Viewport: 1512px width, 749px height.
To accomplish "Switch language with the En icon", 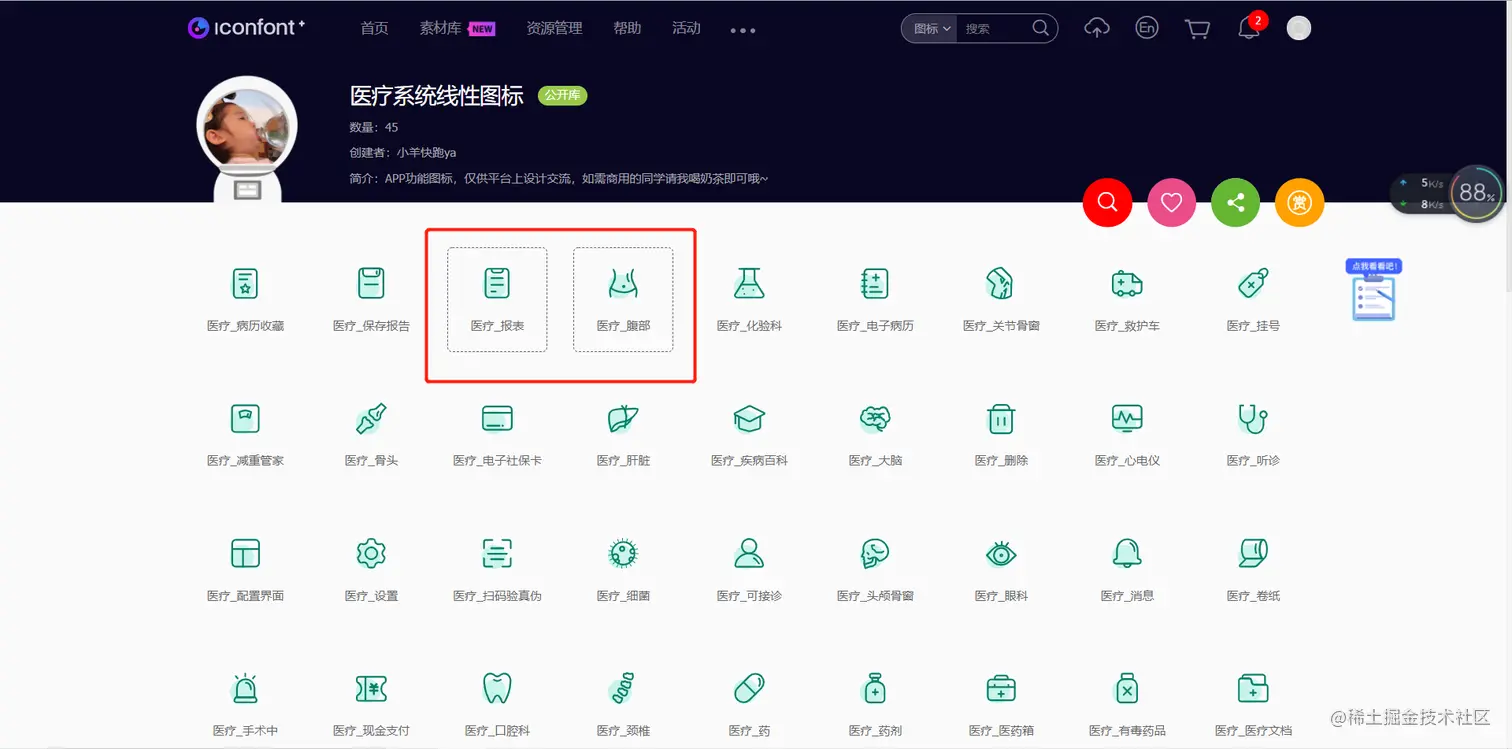I will click(1147, 28).
